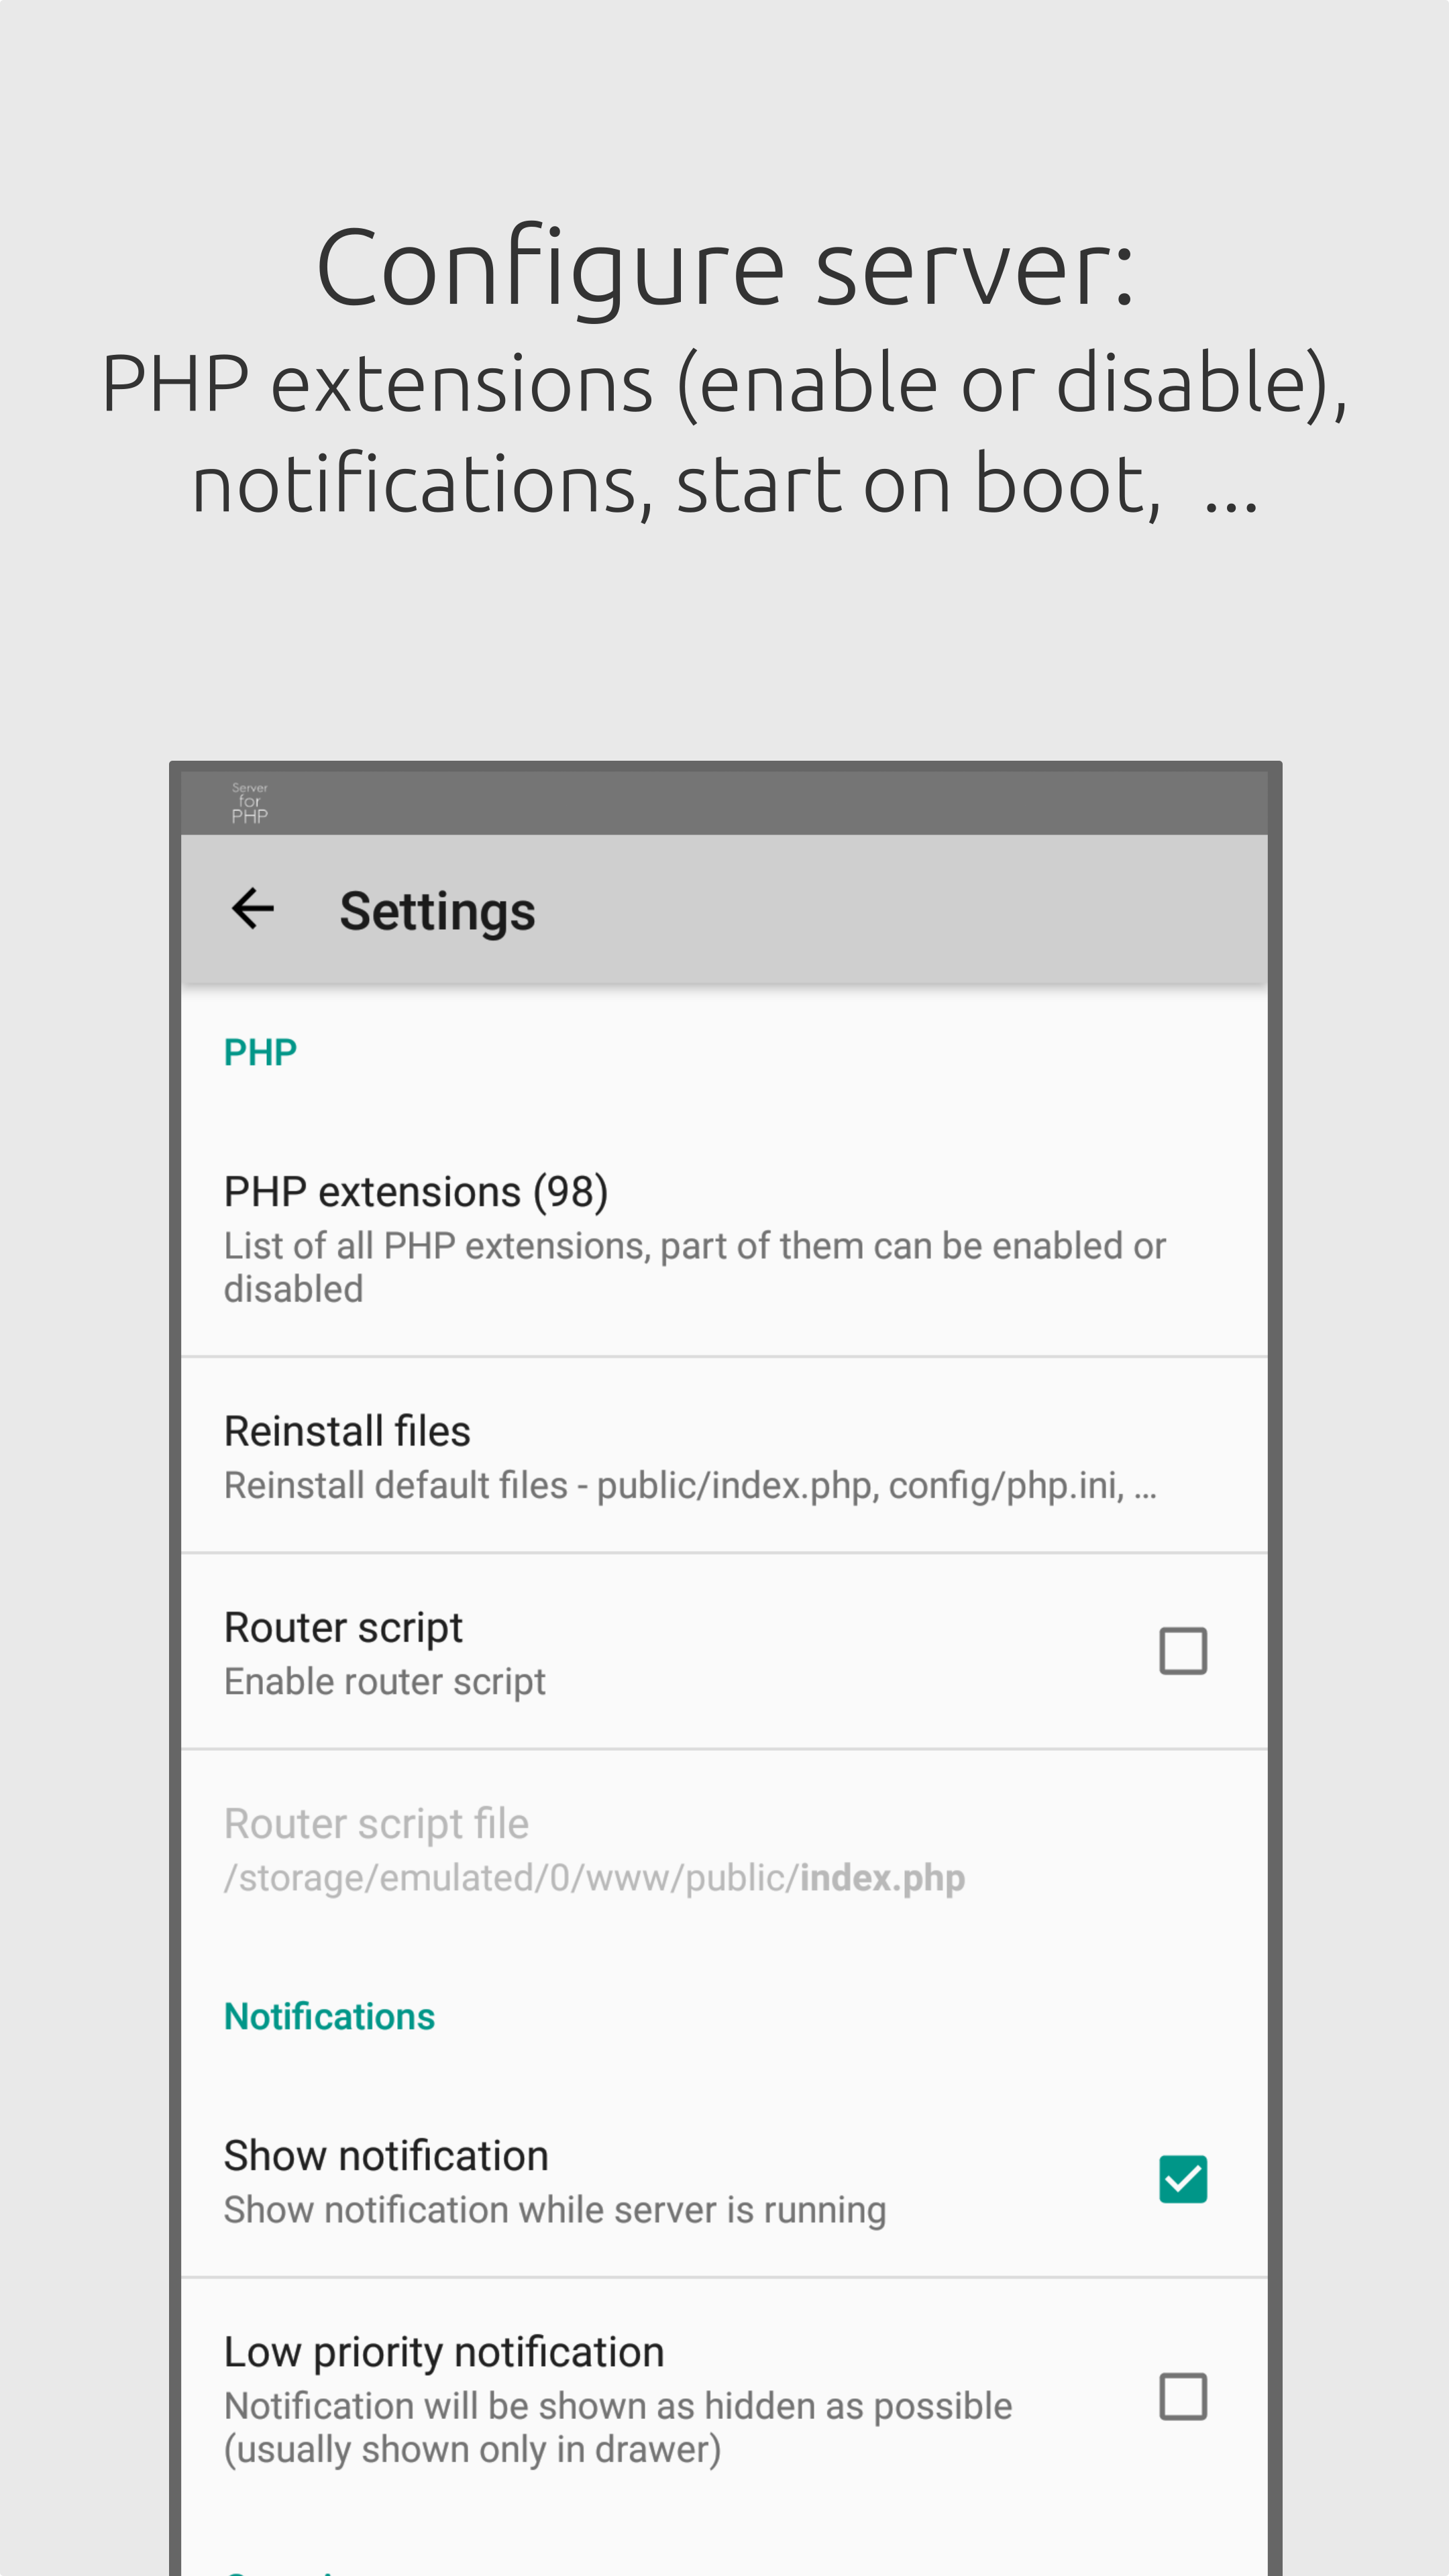Viewport: 1449px width, 2576px height.
Task: Select the Reinstall files option
Action: (x=724, y=1456)
